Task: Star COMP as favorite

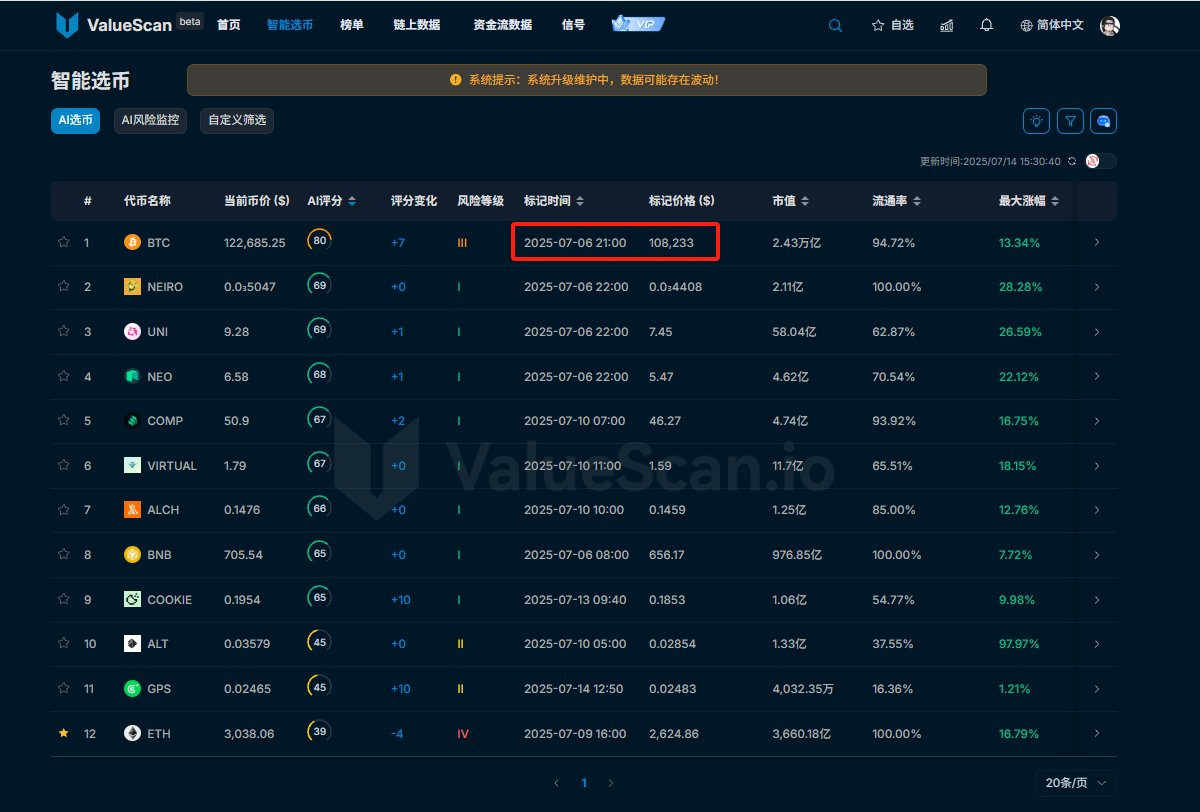Action: coord(64,420)
